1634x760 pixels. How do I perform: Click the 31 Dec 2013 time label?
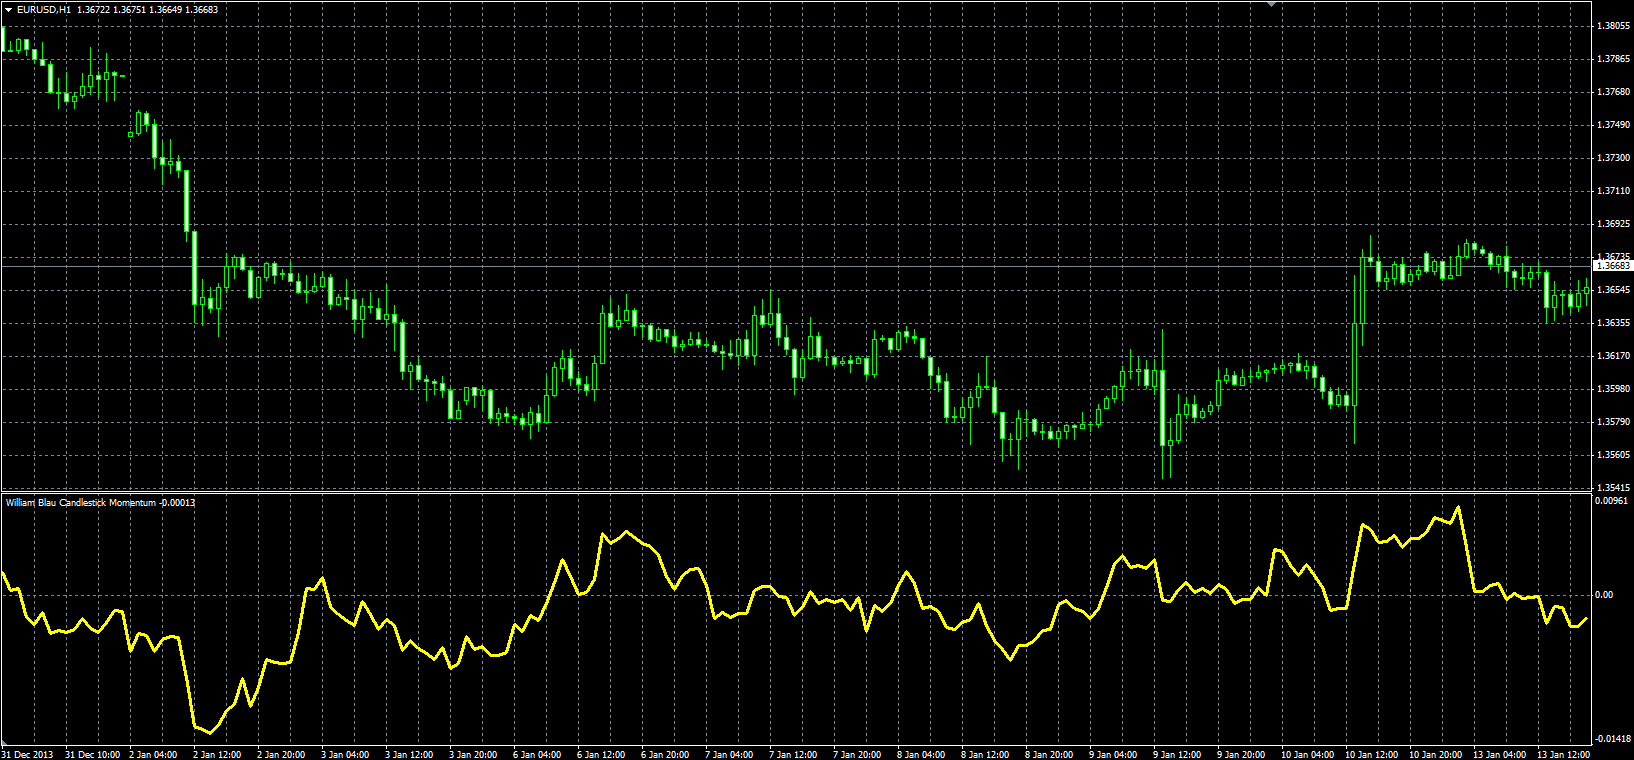coord(28,755)
